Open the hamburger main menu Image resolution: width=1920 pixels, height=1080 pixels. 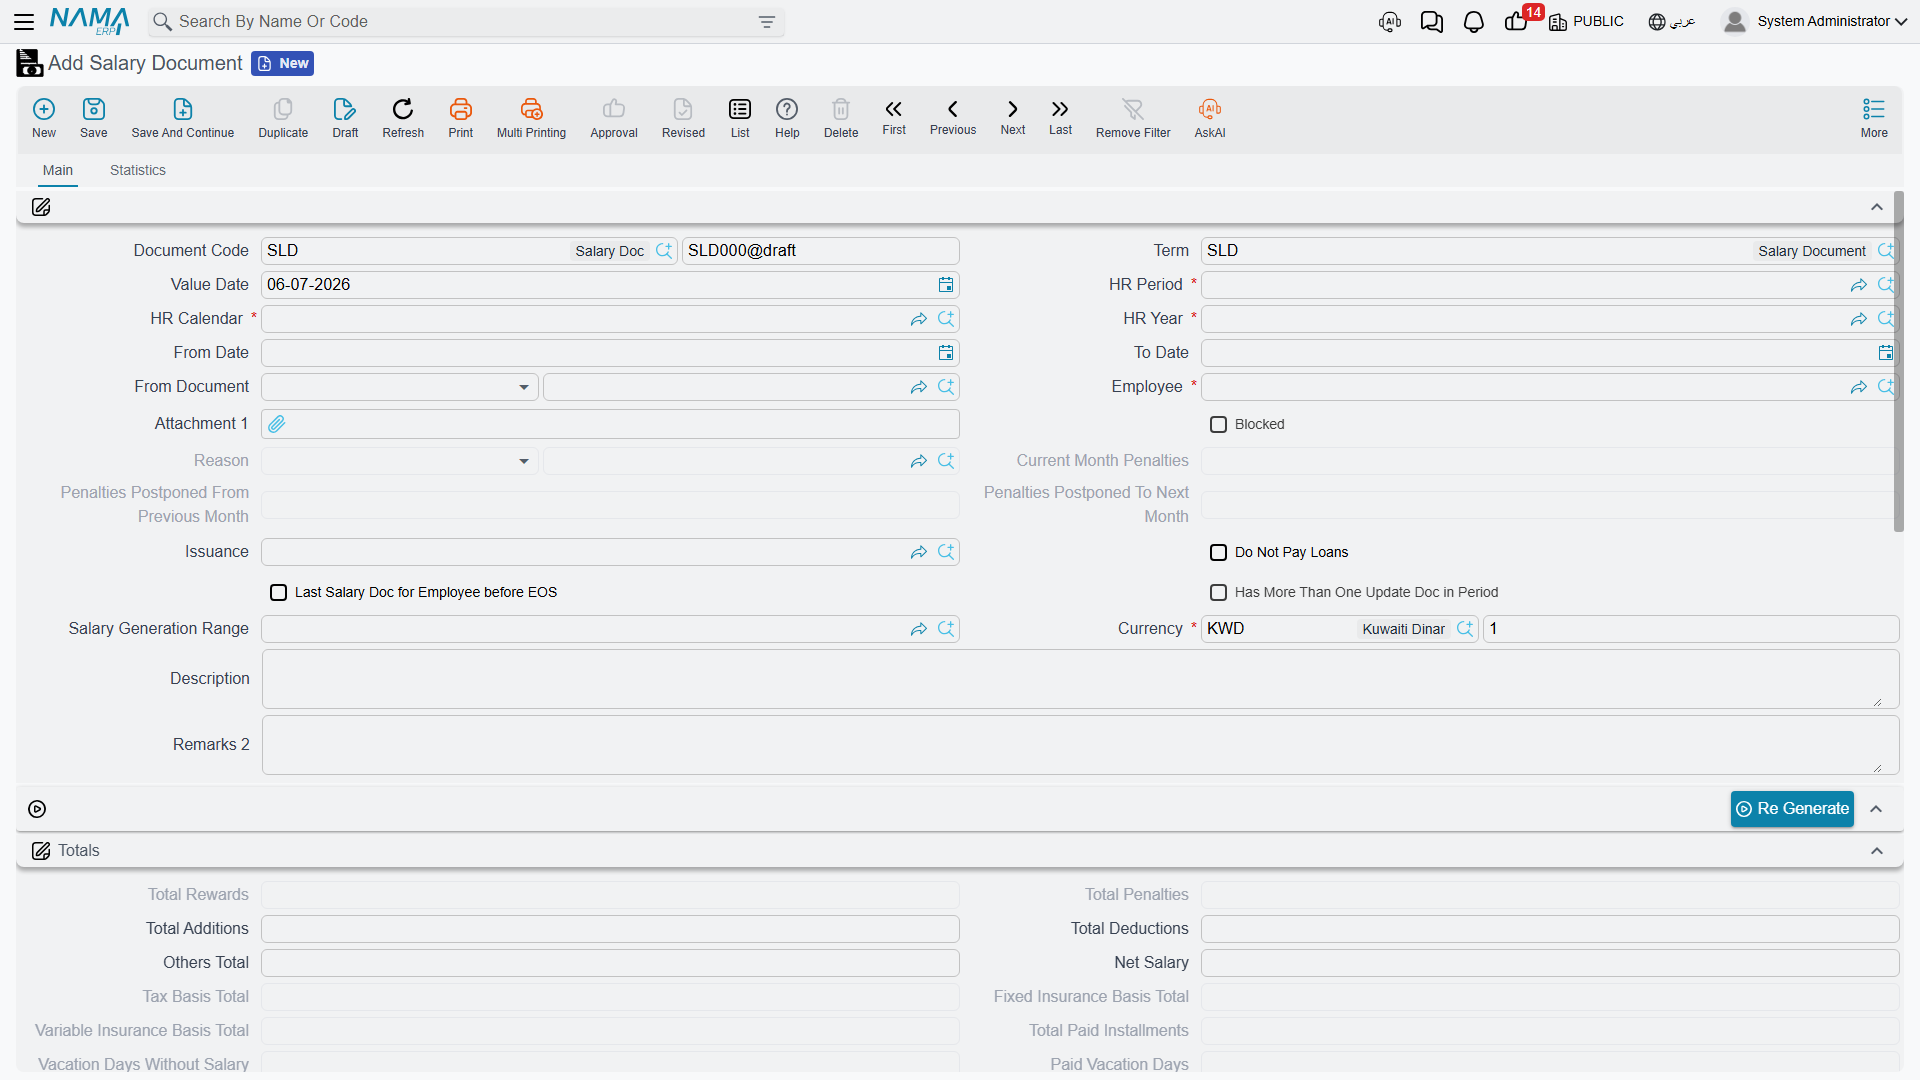coord(24,21)
